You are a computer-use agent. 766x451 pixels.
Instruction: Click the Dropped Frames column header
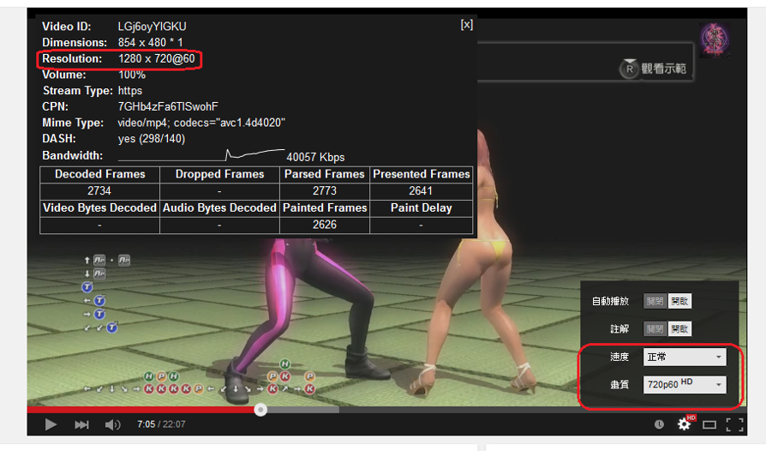coord(219,174)
